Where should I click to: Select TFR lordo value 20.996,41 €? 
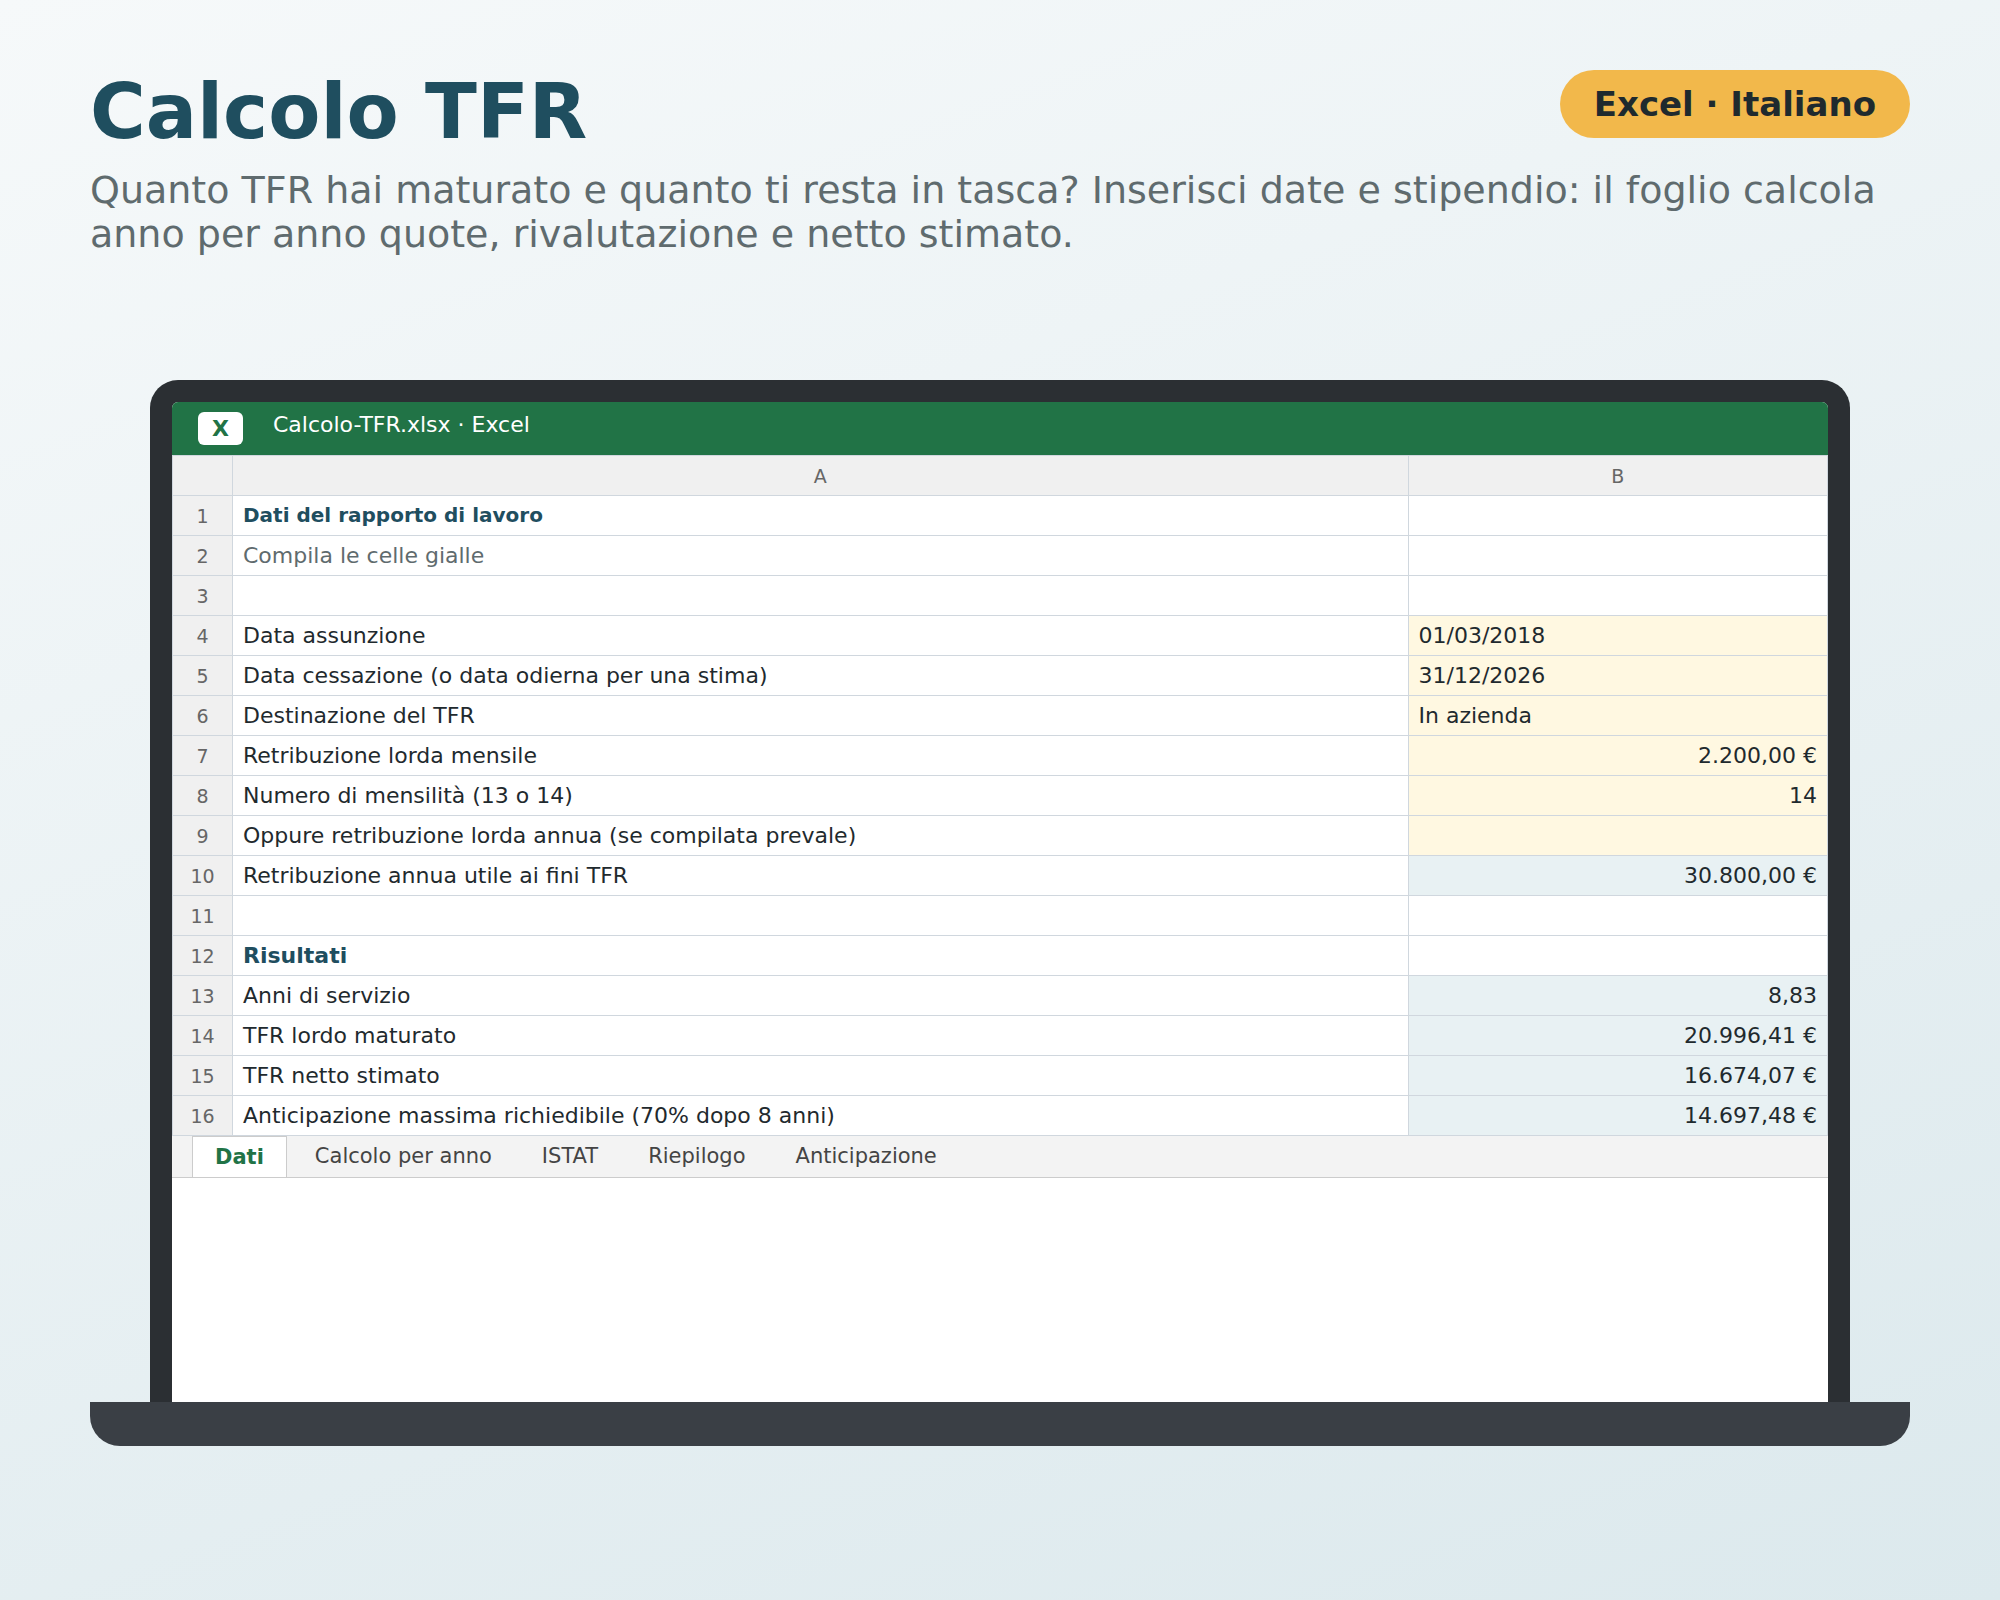[x=1617, y=1036]
